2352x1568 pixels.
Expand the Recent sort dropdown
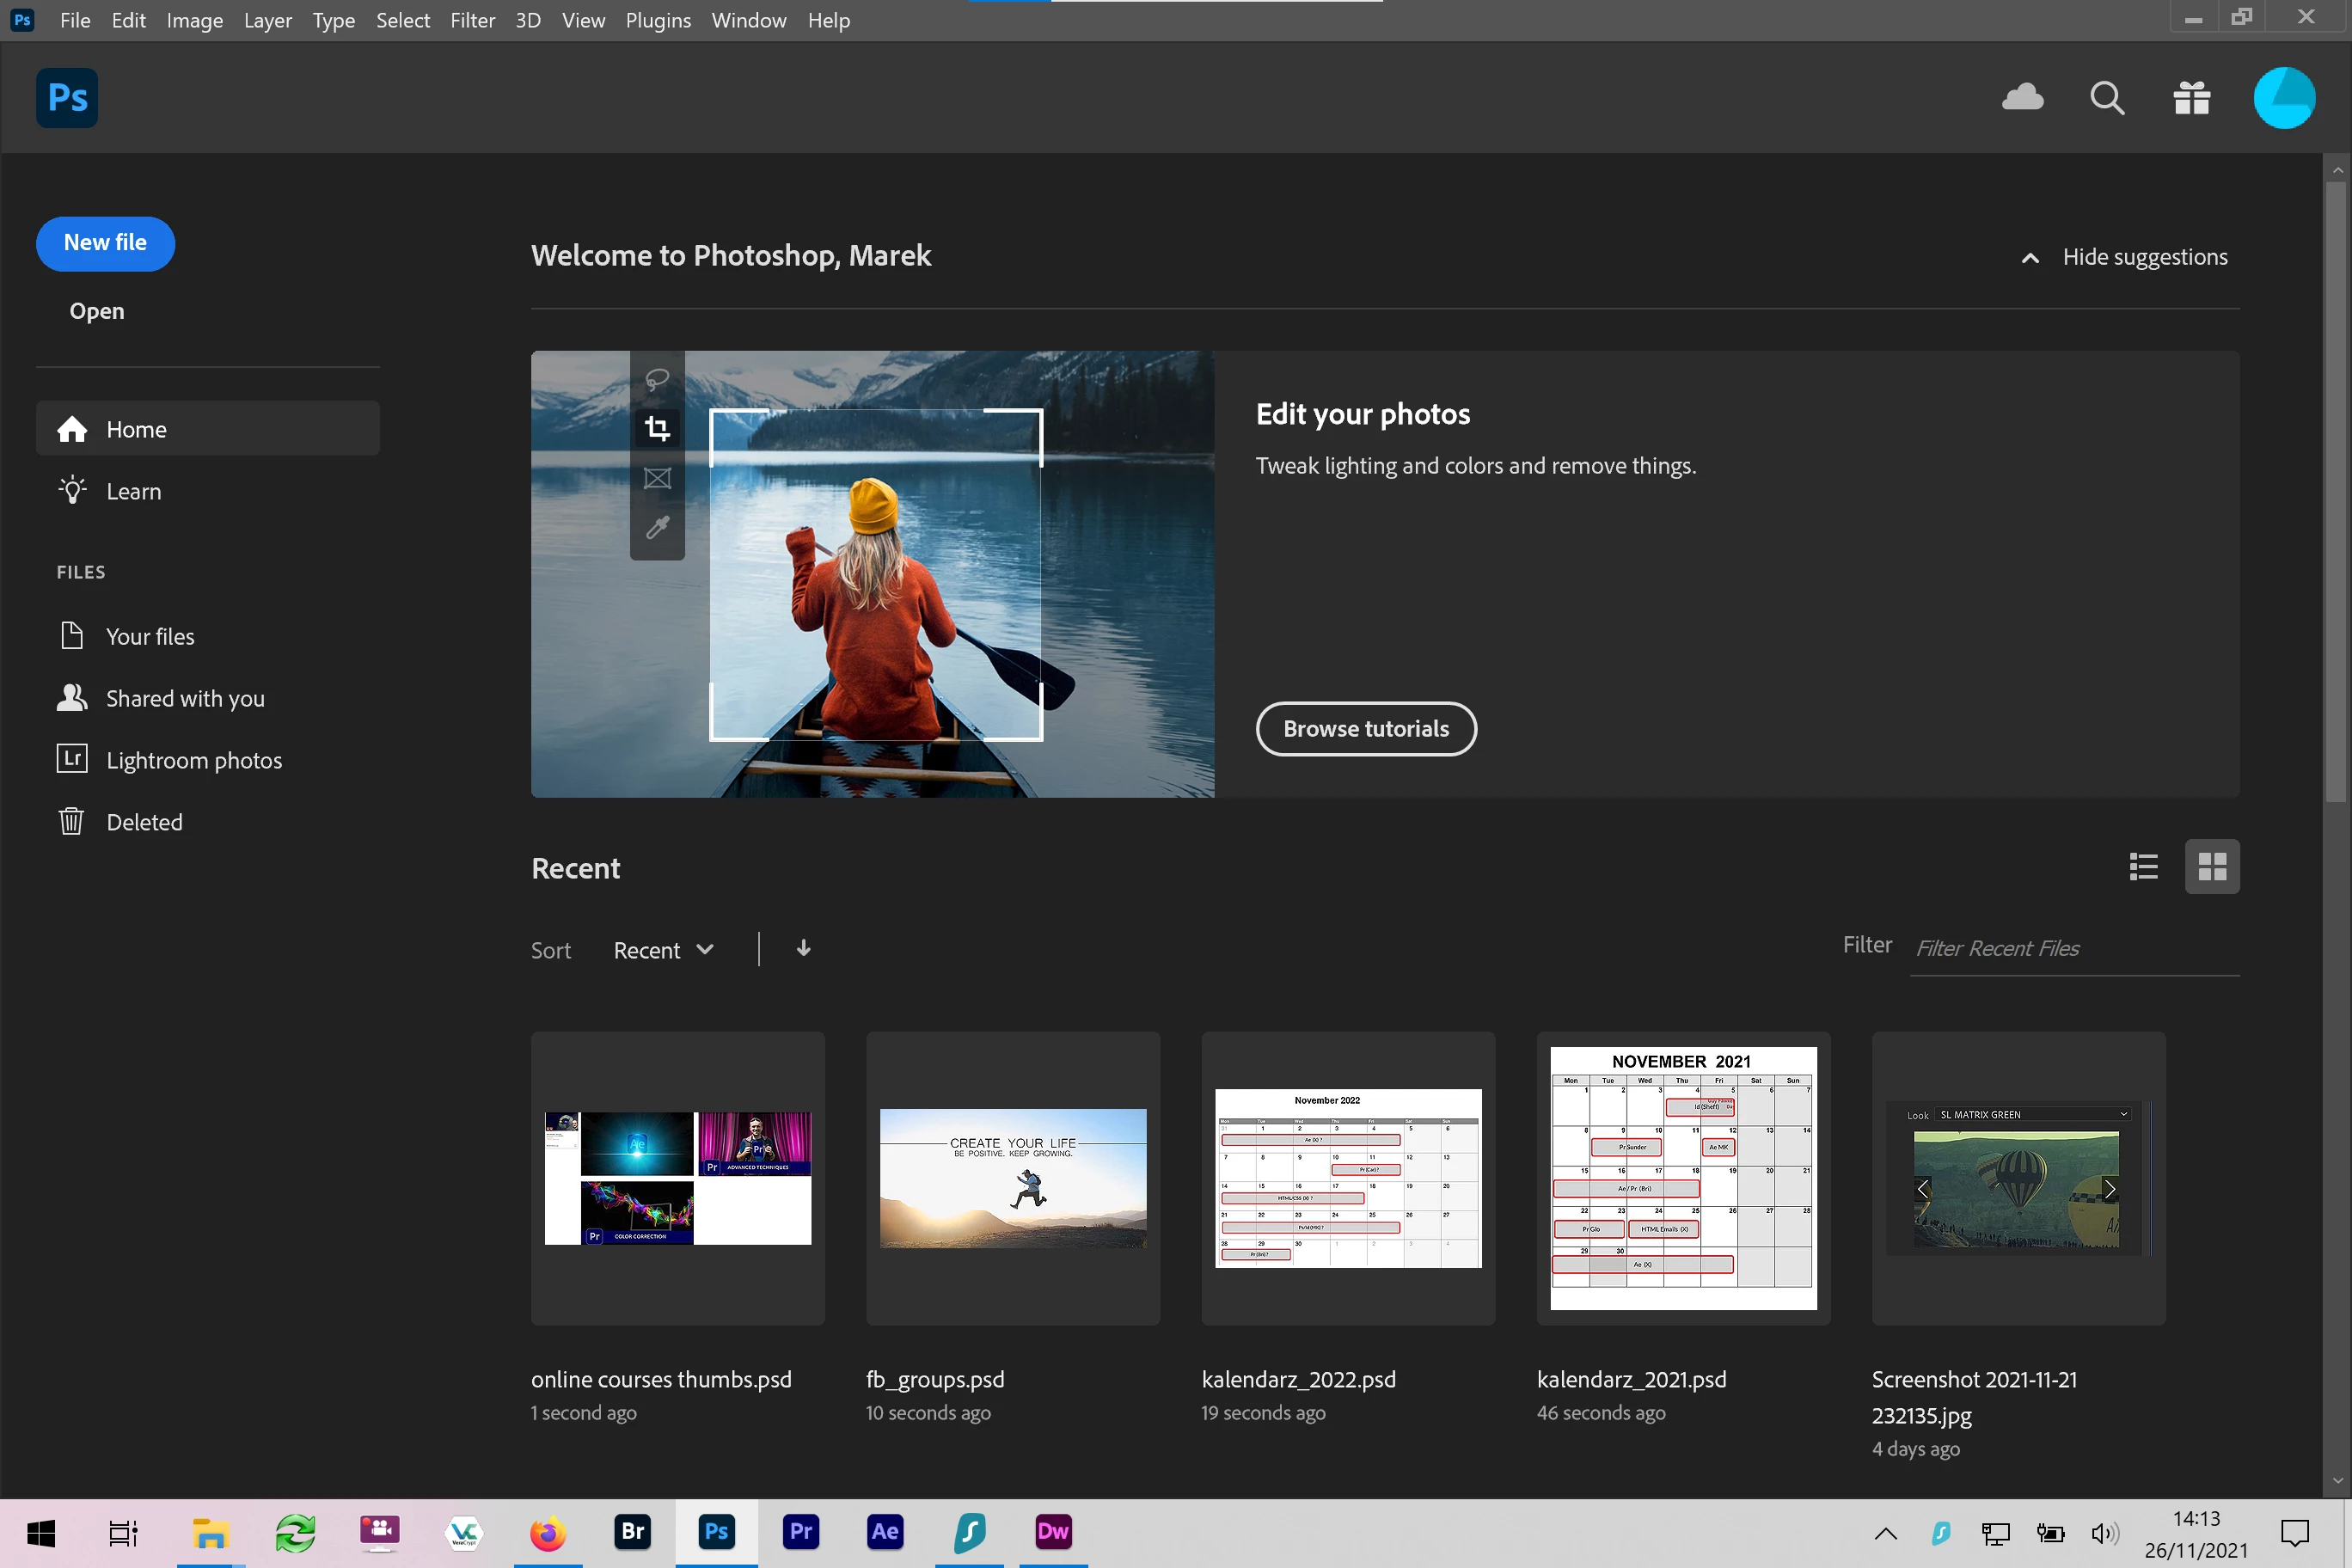click(x=663, y=950)
